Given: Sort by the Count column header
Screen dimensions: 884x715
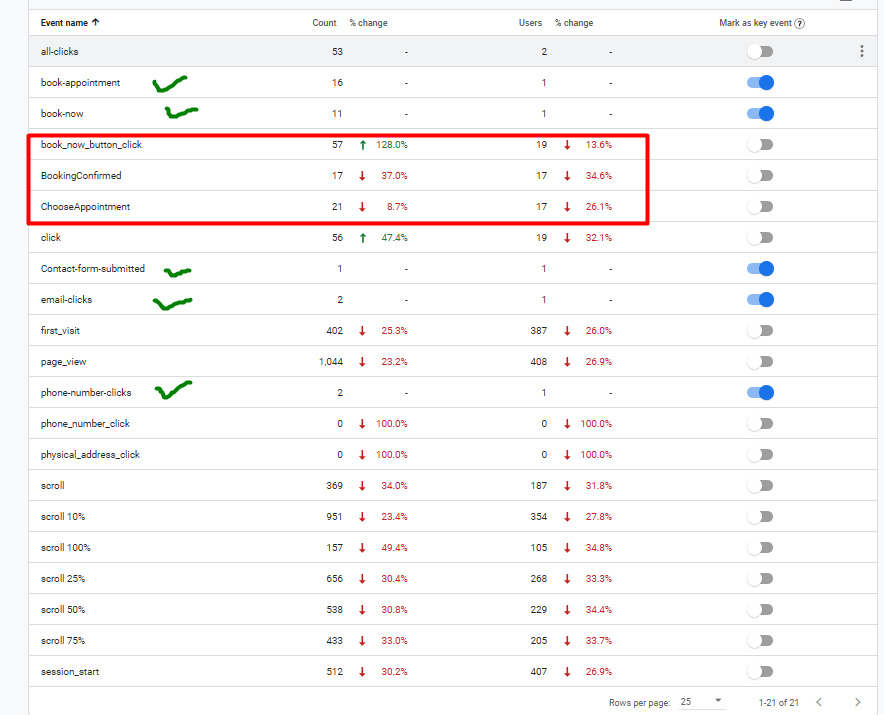Looking at the screenshot, I should pos(324,23).
